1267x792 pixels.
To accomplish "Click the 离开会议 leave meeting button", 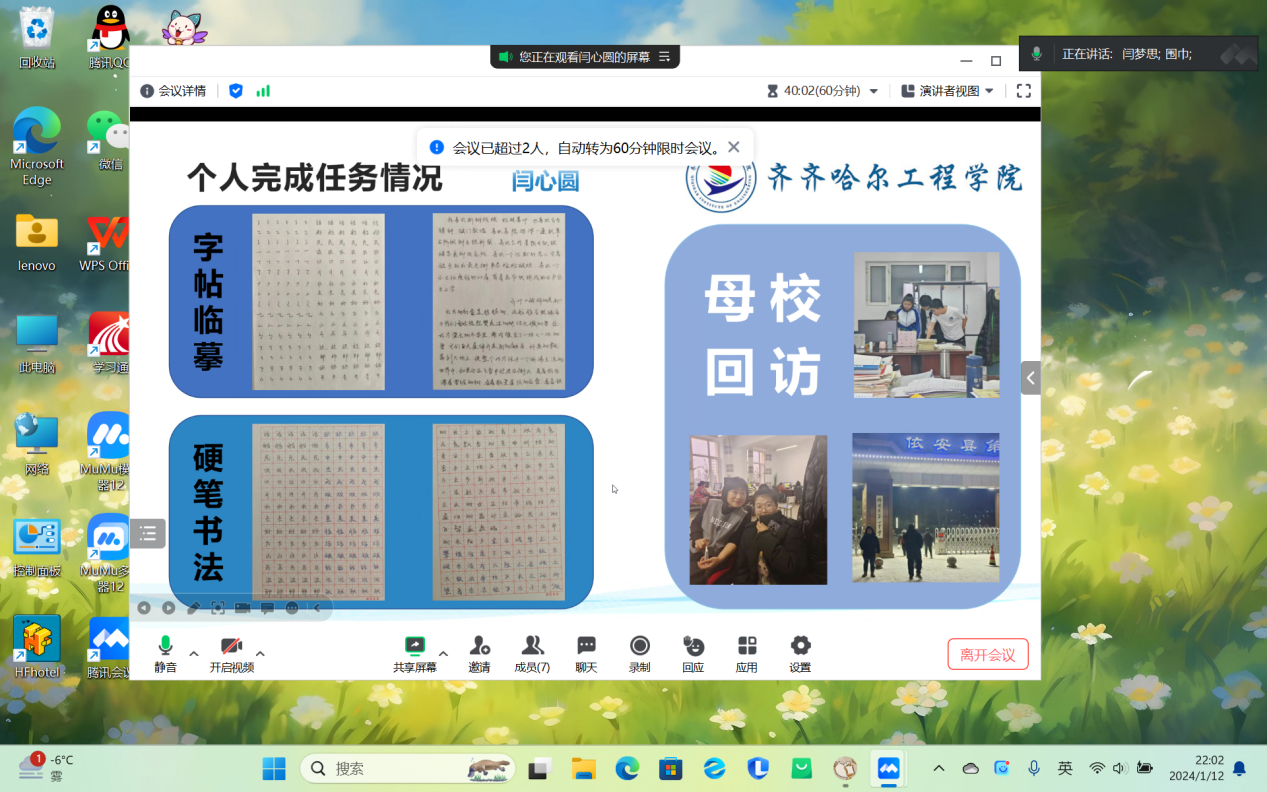I will pos(987,655).
